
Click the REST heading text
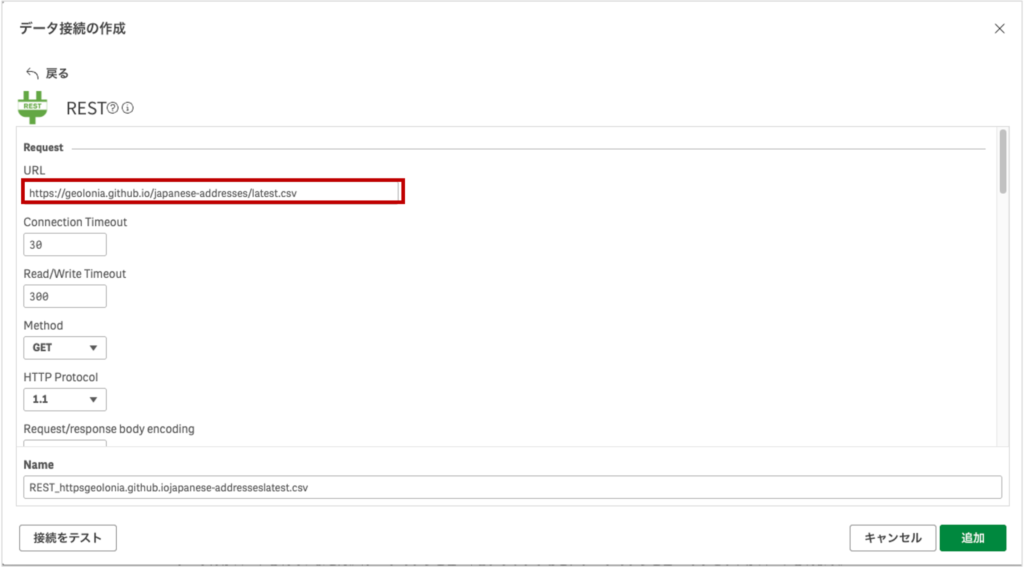pos(85,108)
